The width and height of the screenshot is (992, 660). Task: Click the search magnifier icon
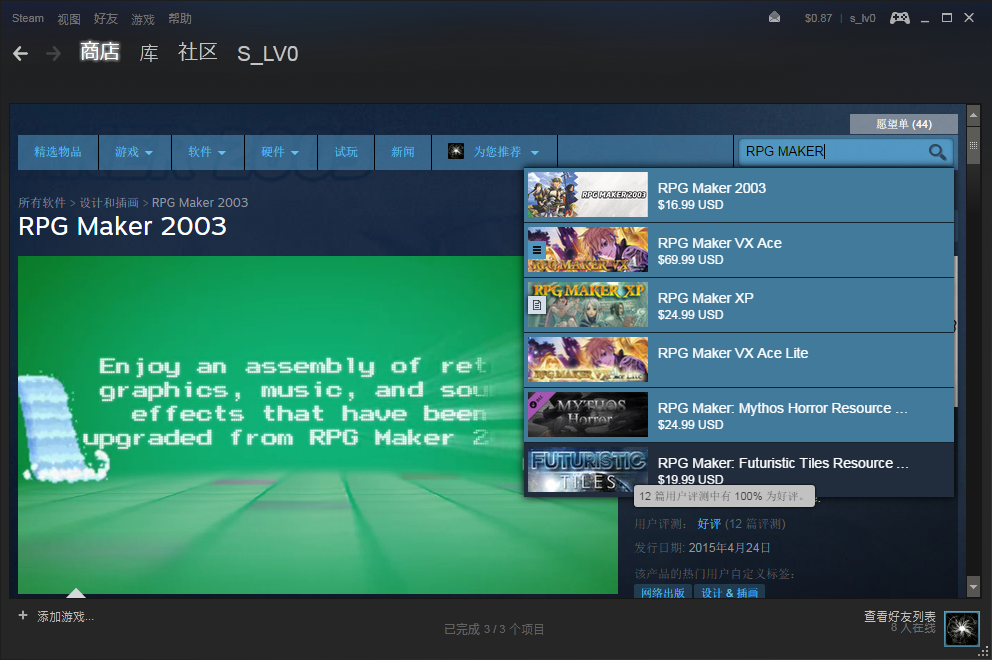[x=937, y=152]
